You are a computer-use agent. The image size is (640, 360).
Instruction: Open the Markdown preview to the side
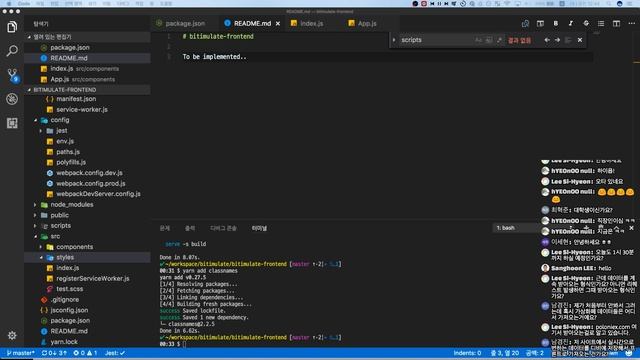click(540, 24)
